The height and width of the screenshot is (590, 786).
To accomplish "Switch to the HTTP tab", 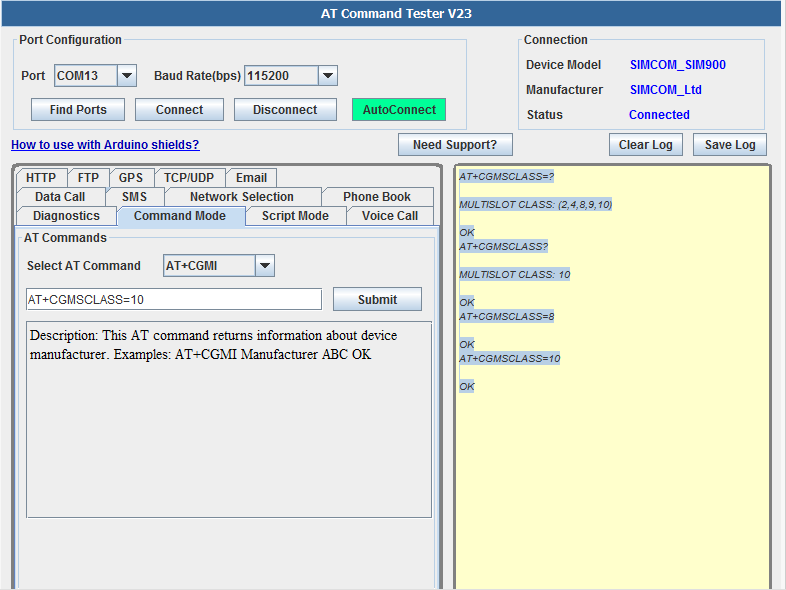I will 41,178.
